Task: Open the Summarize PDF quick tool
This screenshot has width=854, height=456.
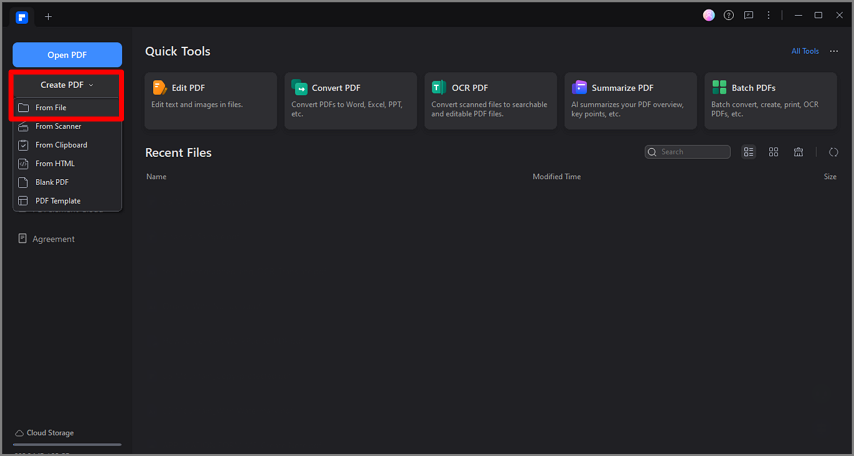Action: tap(631, 101)
